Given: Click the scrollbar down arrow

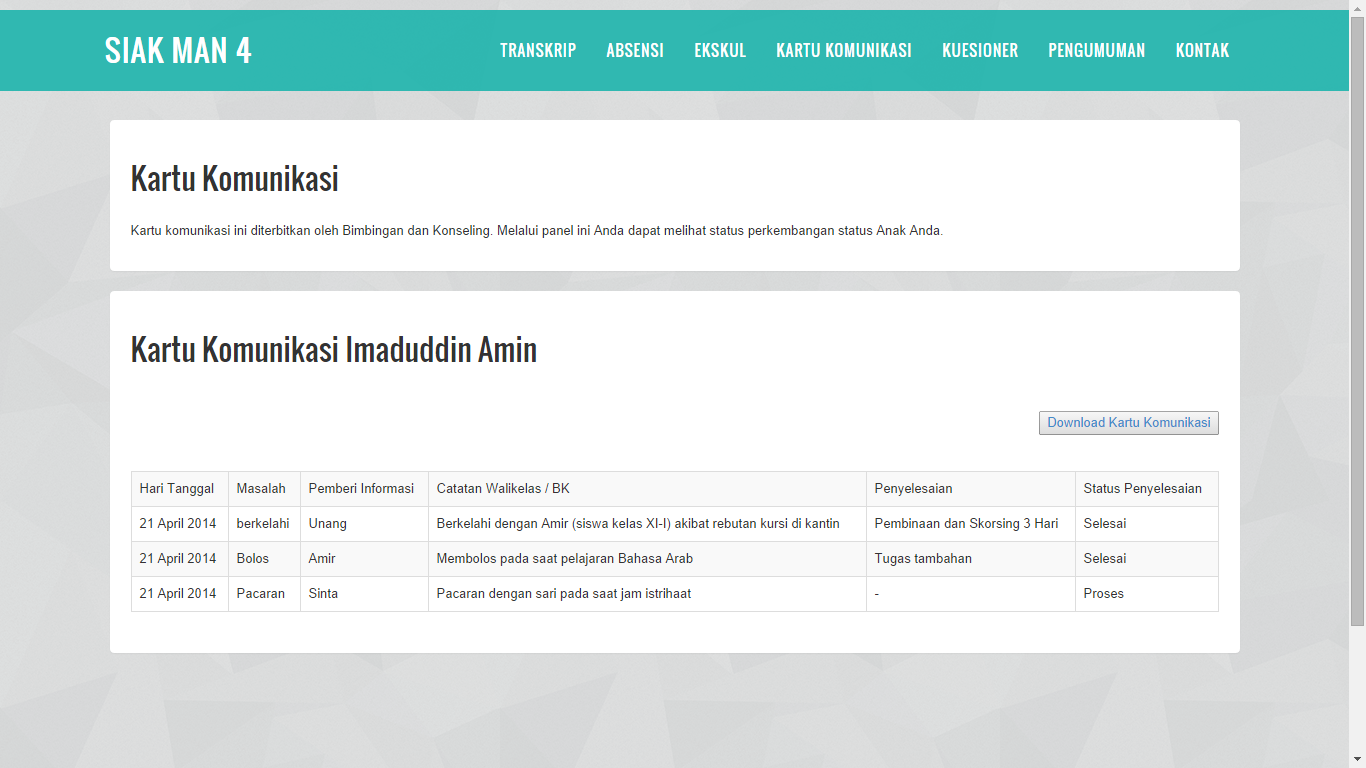Looking at the screenshot, I should 1357,760.
